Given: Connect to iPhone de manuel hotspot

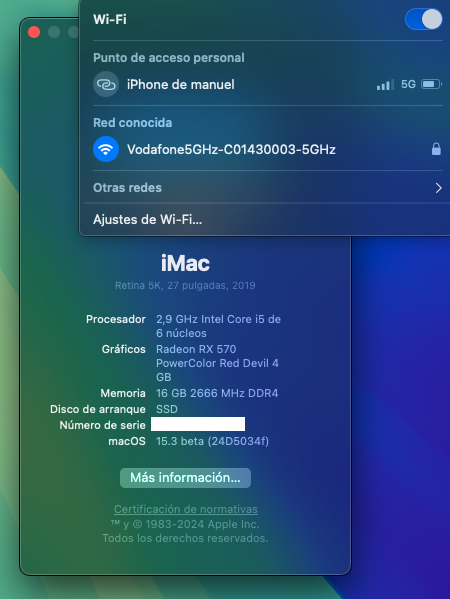Looking at the screenshot, I should pyautogui.click(x=267, y=84).
